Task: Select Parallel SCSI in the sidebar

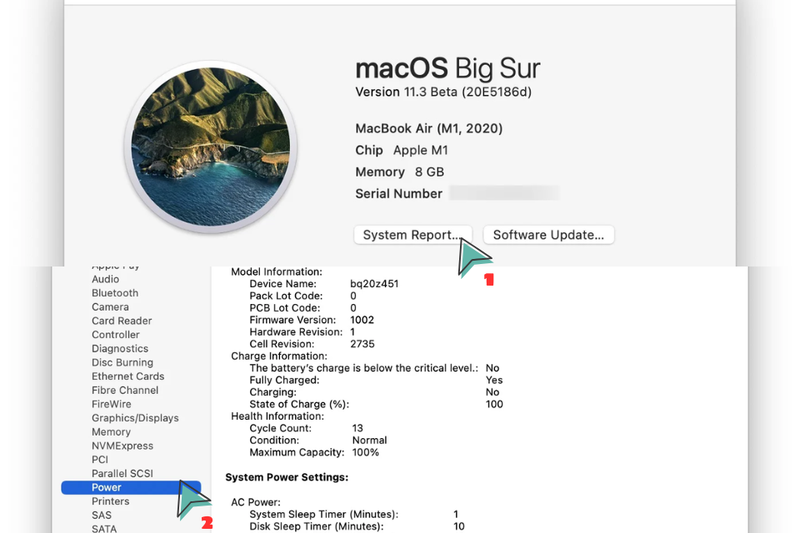Action: tap(122, 473)
